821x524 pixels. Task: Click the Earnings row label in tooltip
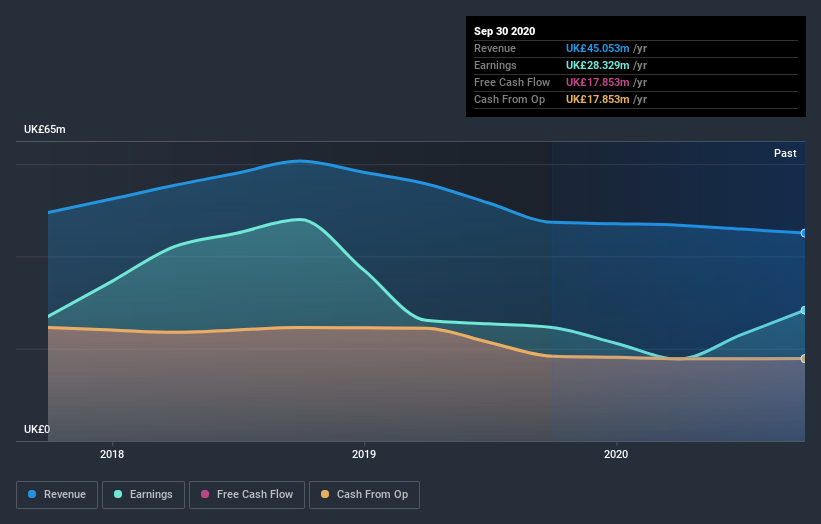click(x=495, y=65)
